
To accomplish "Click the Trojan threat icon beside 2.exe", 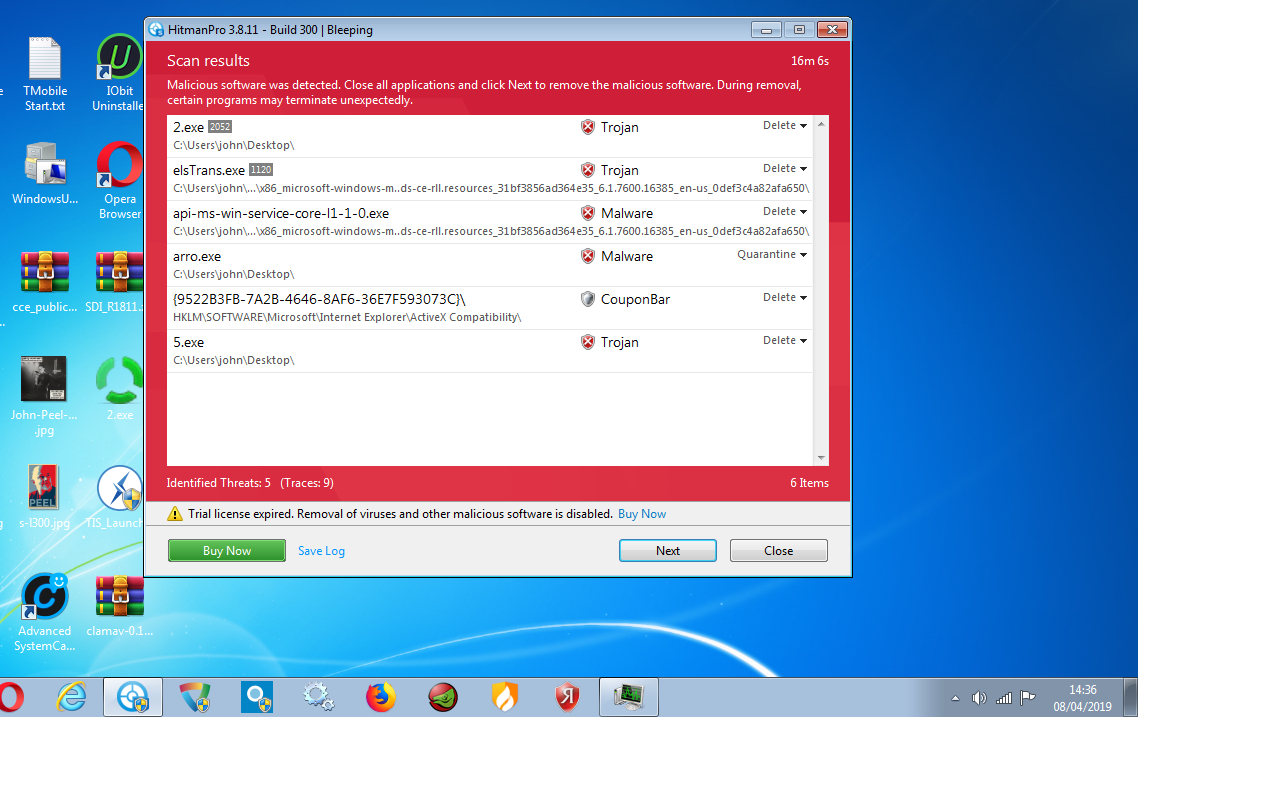I will tap(588, 127).
